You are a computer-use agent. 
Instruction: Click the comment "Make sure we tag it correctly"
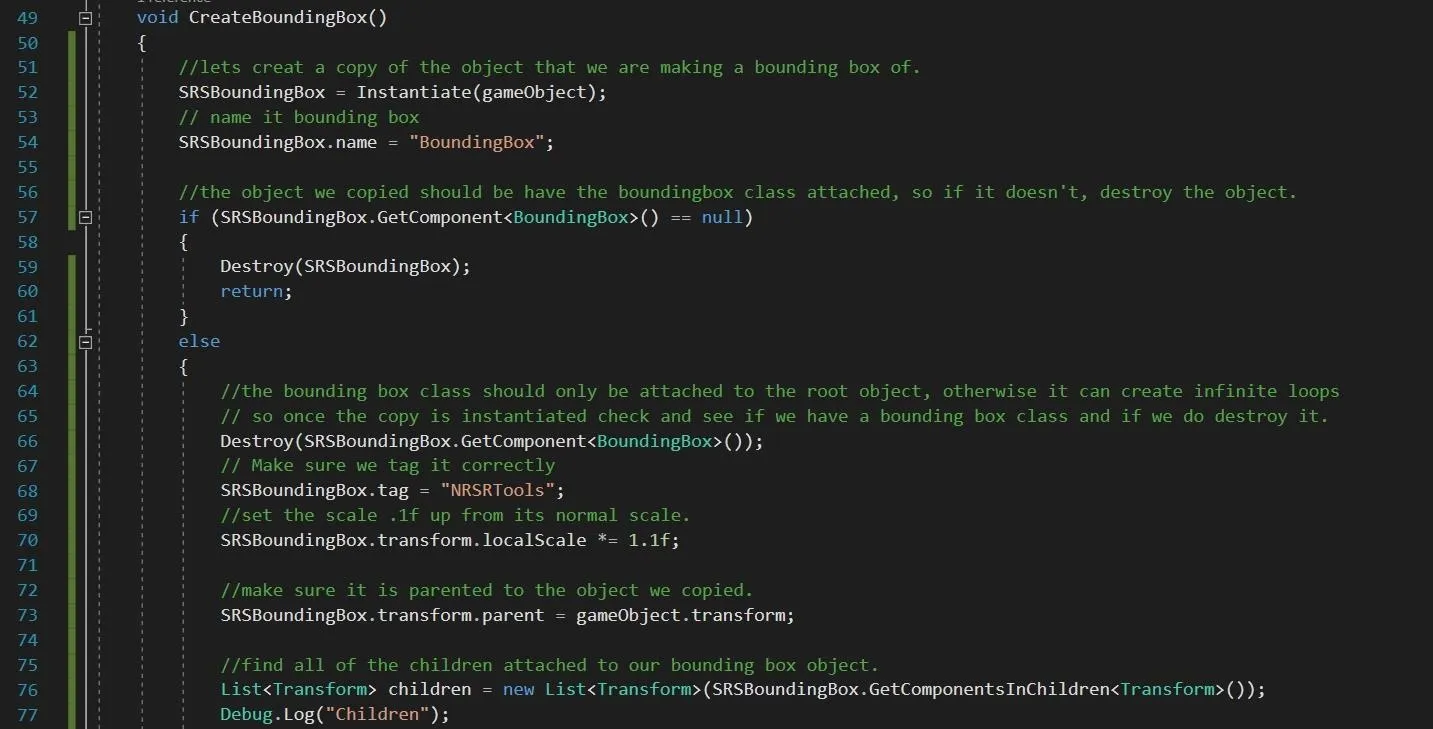click(388, 465)
